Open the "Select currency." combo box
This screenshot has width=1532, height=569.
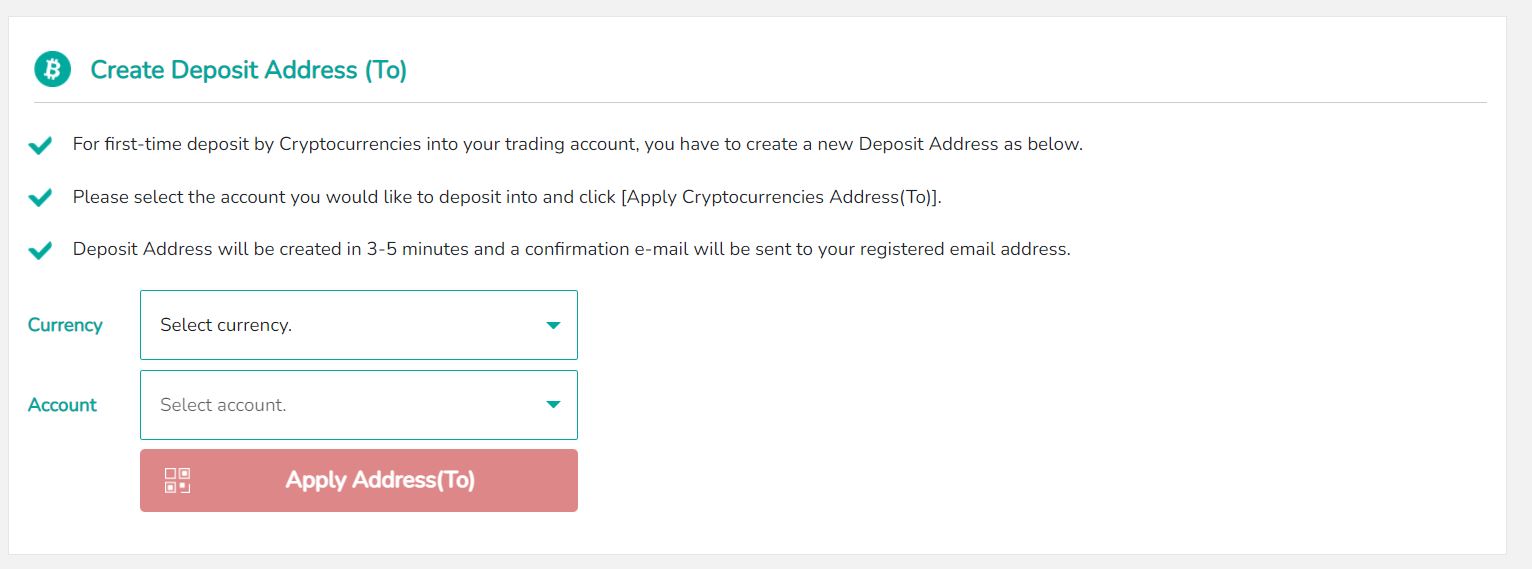point(340,325)
